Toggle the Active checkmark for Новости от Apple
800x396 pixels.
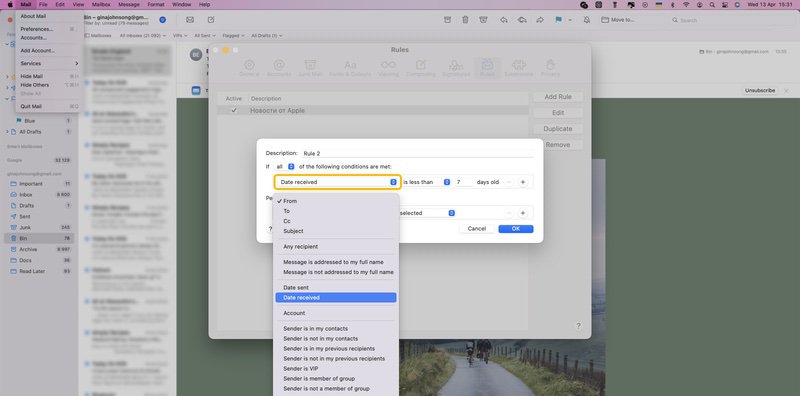tap(234, 110)
